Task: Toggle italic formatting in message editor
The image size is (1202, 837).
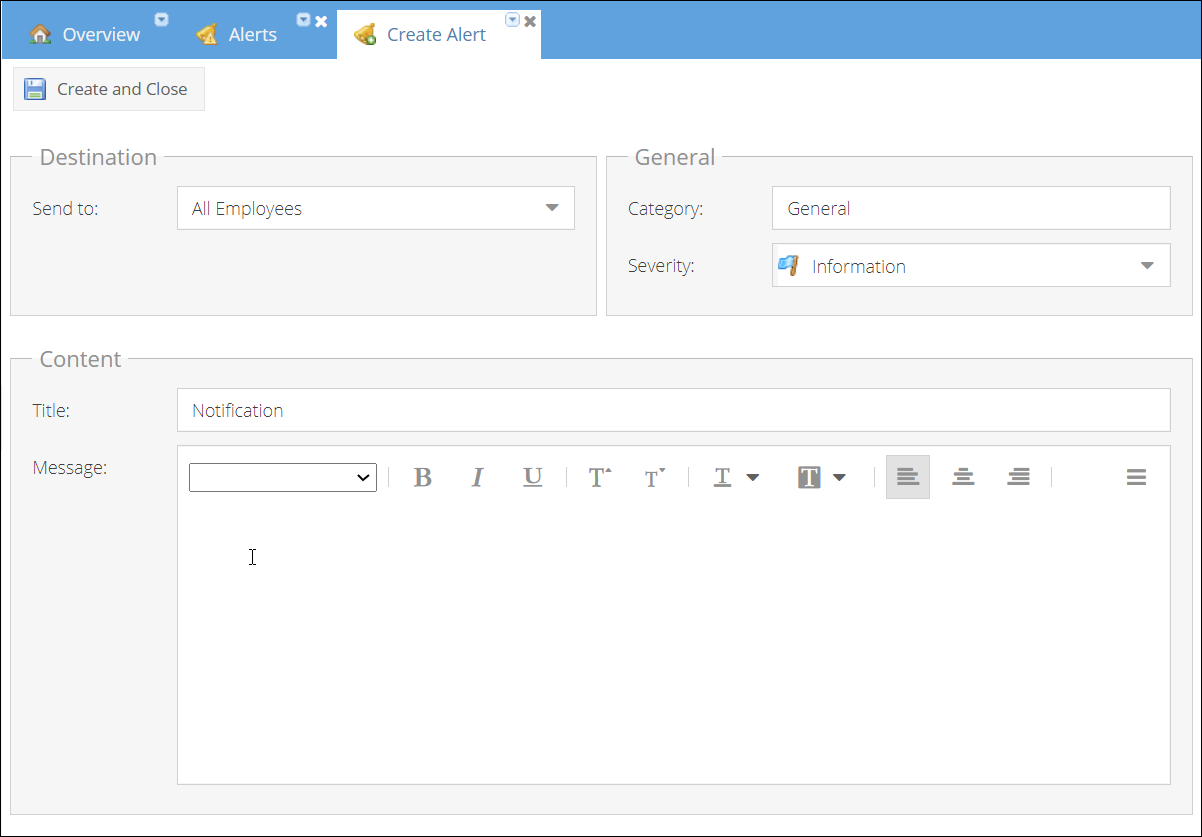Action: [x=478, y=477]
